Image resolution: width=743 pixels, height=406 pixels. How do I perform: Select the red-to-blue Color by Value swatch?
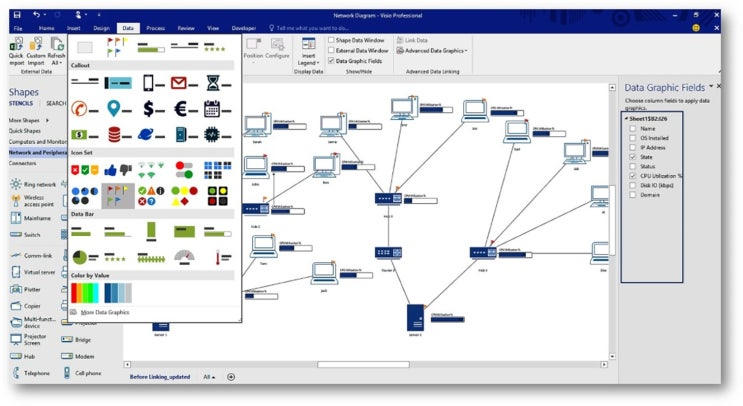(85, 293)
